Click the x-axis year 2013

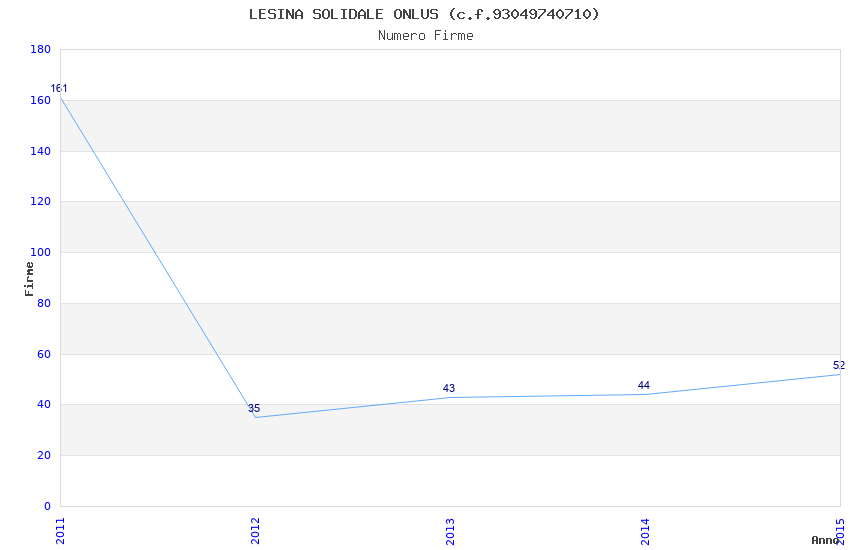pyautogui.click(x=450, y=531)
